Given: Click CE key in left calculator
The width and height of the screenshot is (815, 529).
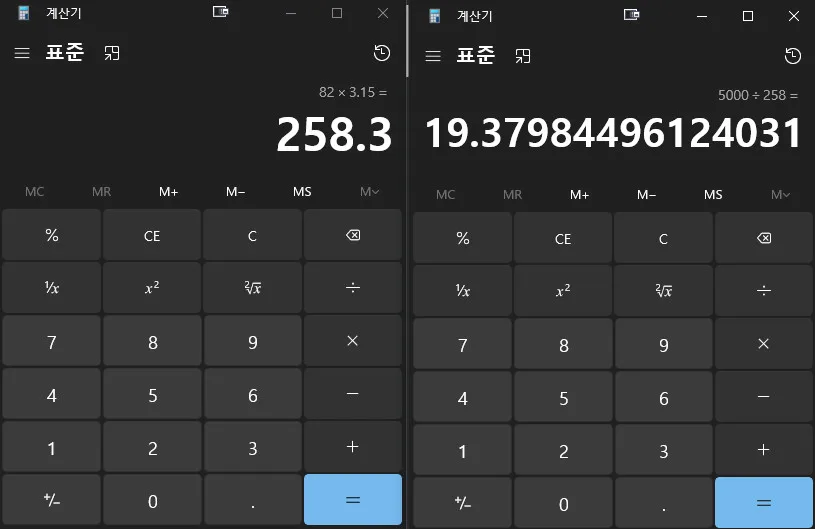Looking at the screenshot, I should [152, 235].
